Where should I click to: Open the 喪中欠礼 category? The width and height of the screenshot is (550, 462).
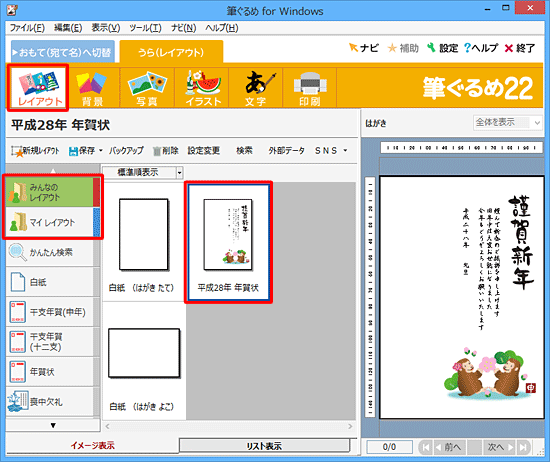tap(50, 402)
